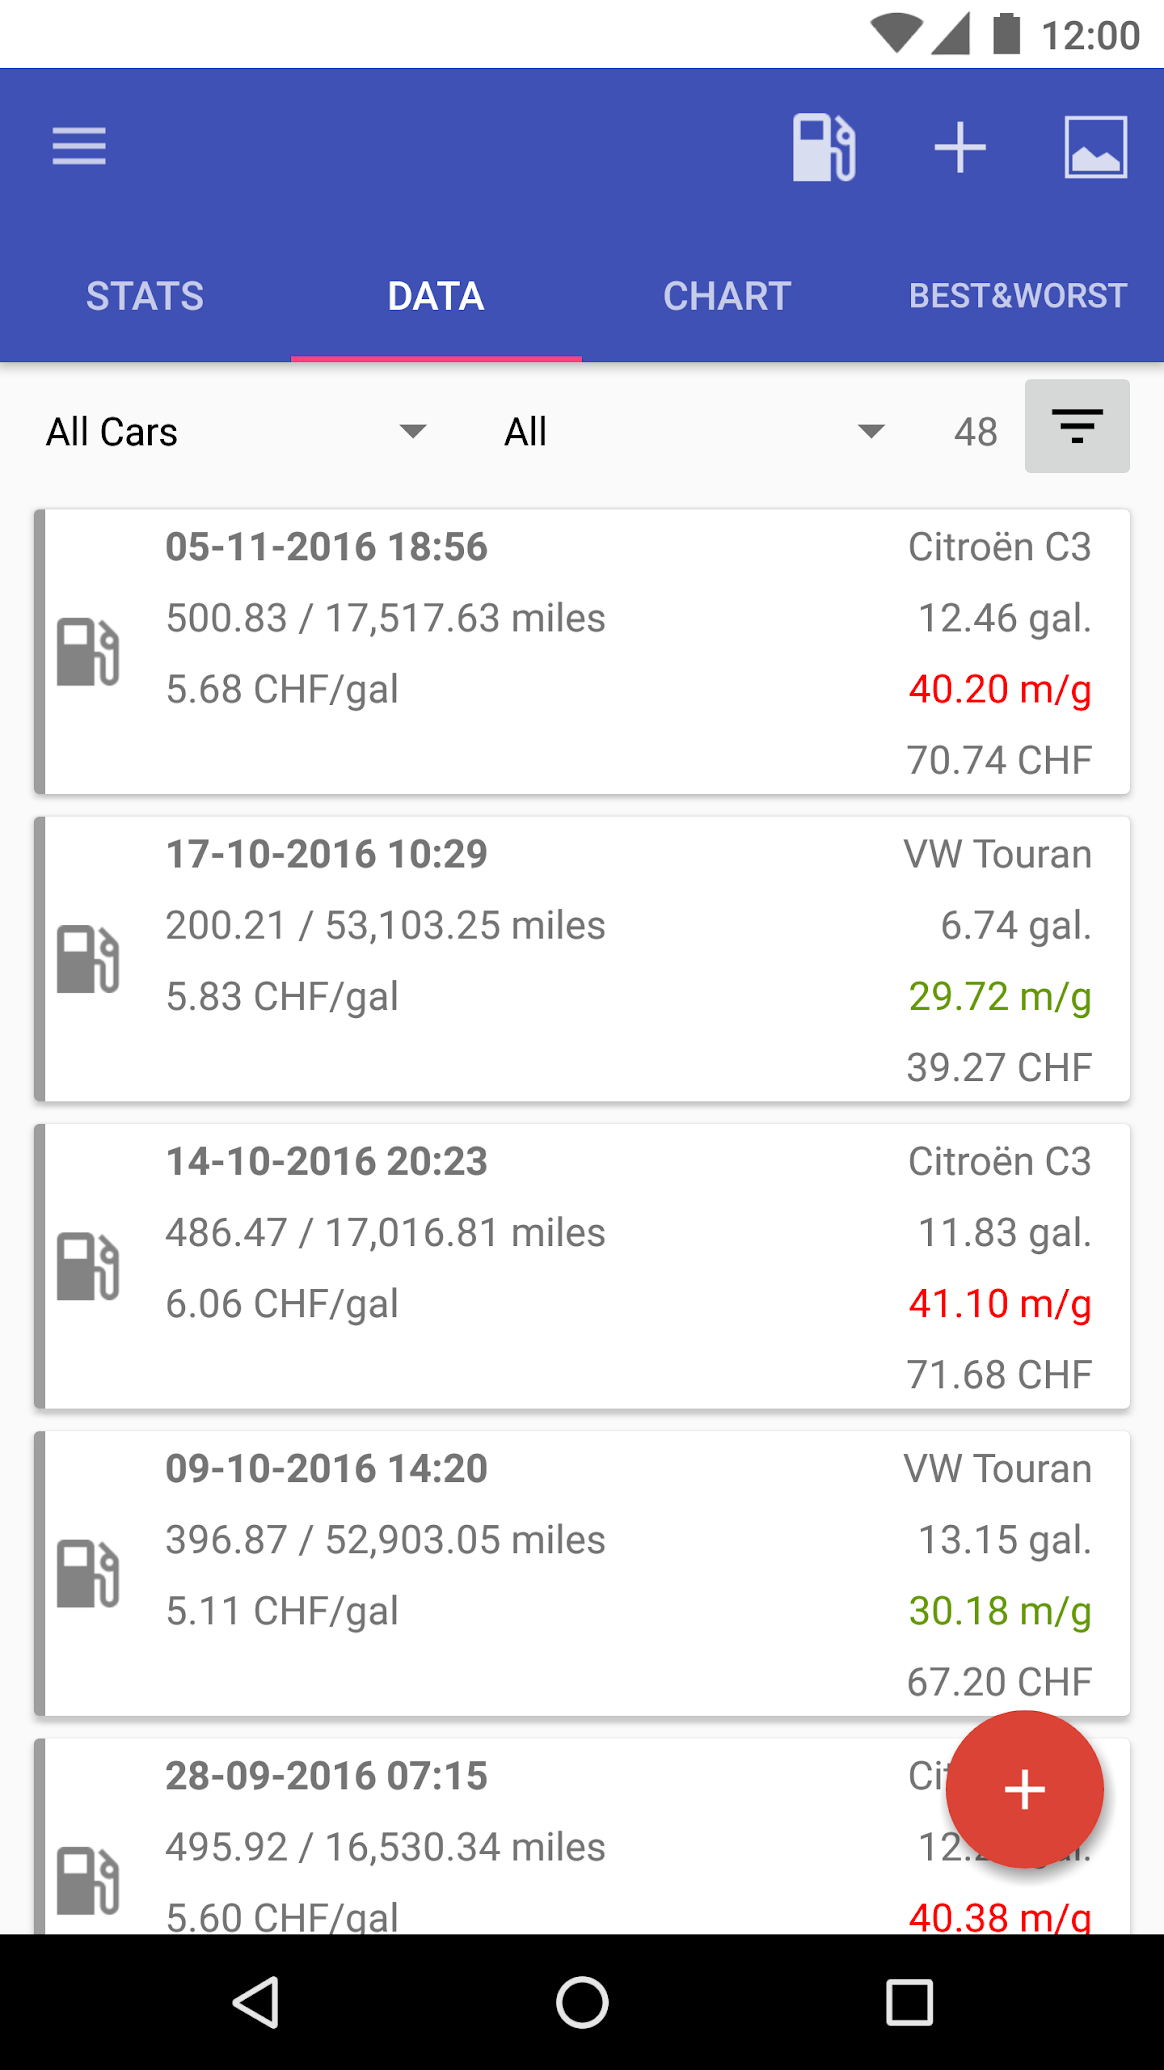Open the 28-09-2016 07:15 fill-up entry
This screenshot has width=1164, height=2070.
(x=500, y=1840)
